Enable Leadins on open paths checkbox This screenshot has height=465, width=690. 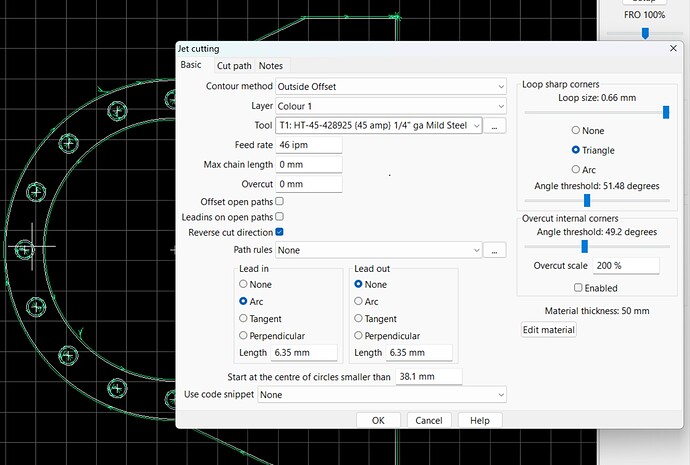click(x=279, y=217)
